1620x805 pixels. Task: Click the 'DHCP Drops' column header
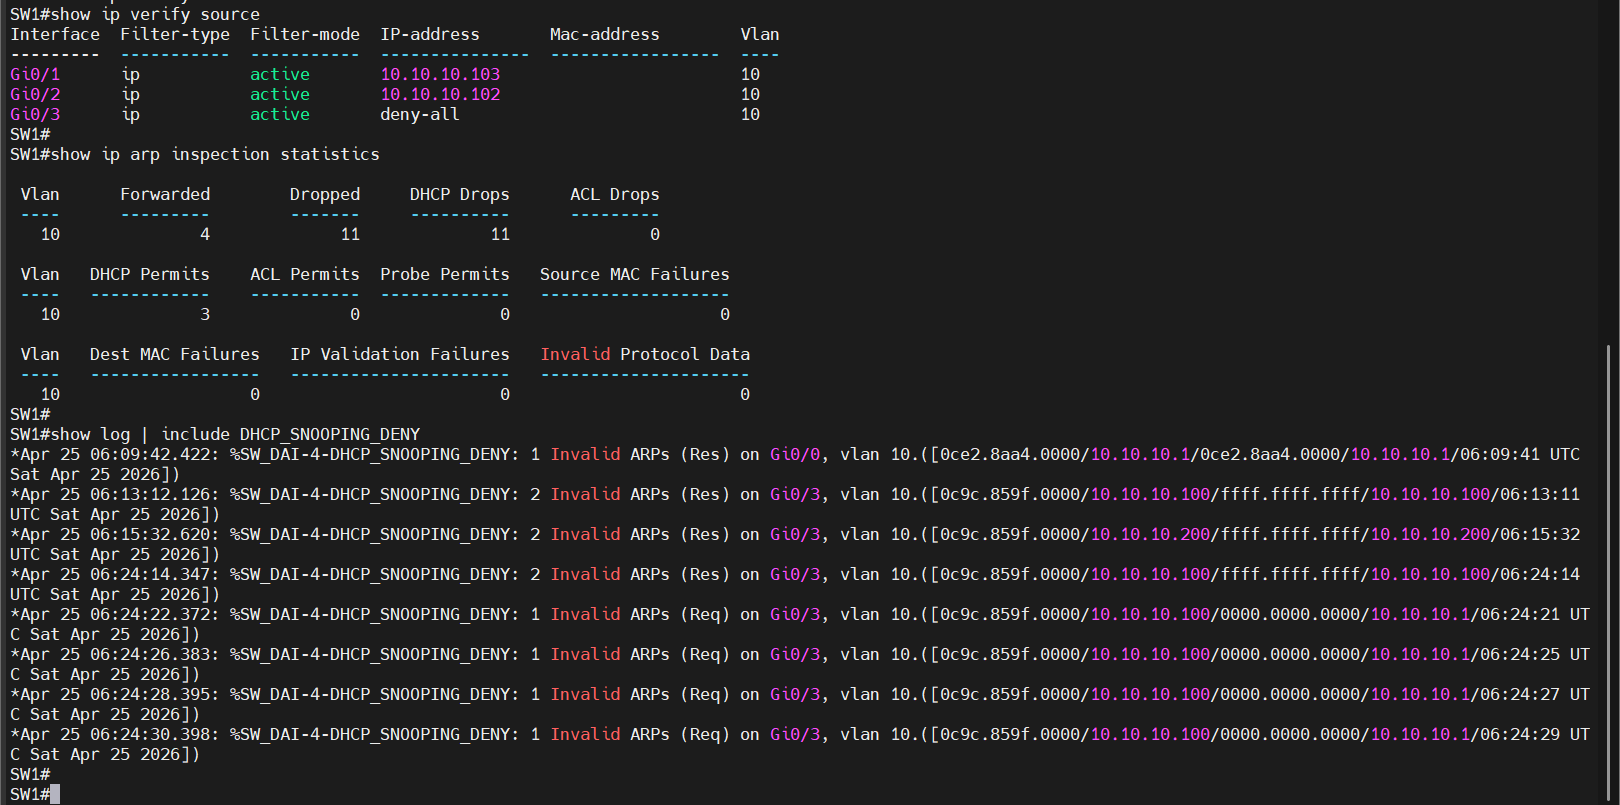(460, 194)
